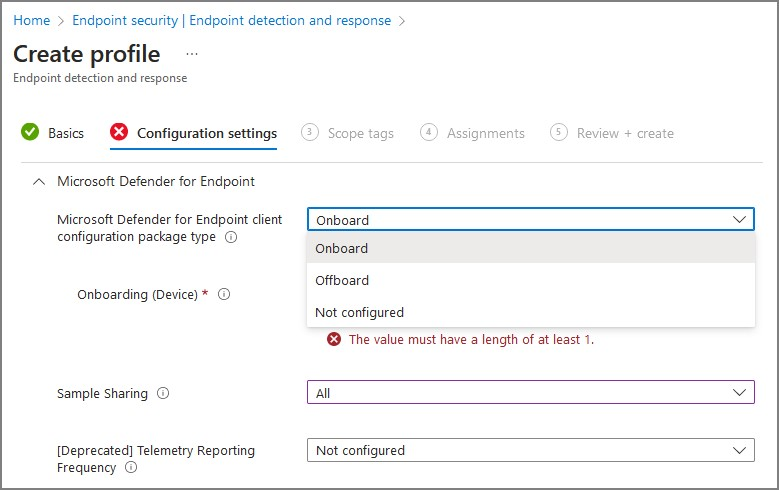Click the info icon beside Onboarding (Device)
This screenshot has height=490, width=779.
point(224,295)
